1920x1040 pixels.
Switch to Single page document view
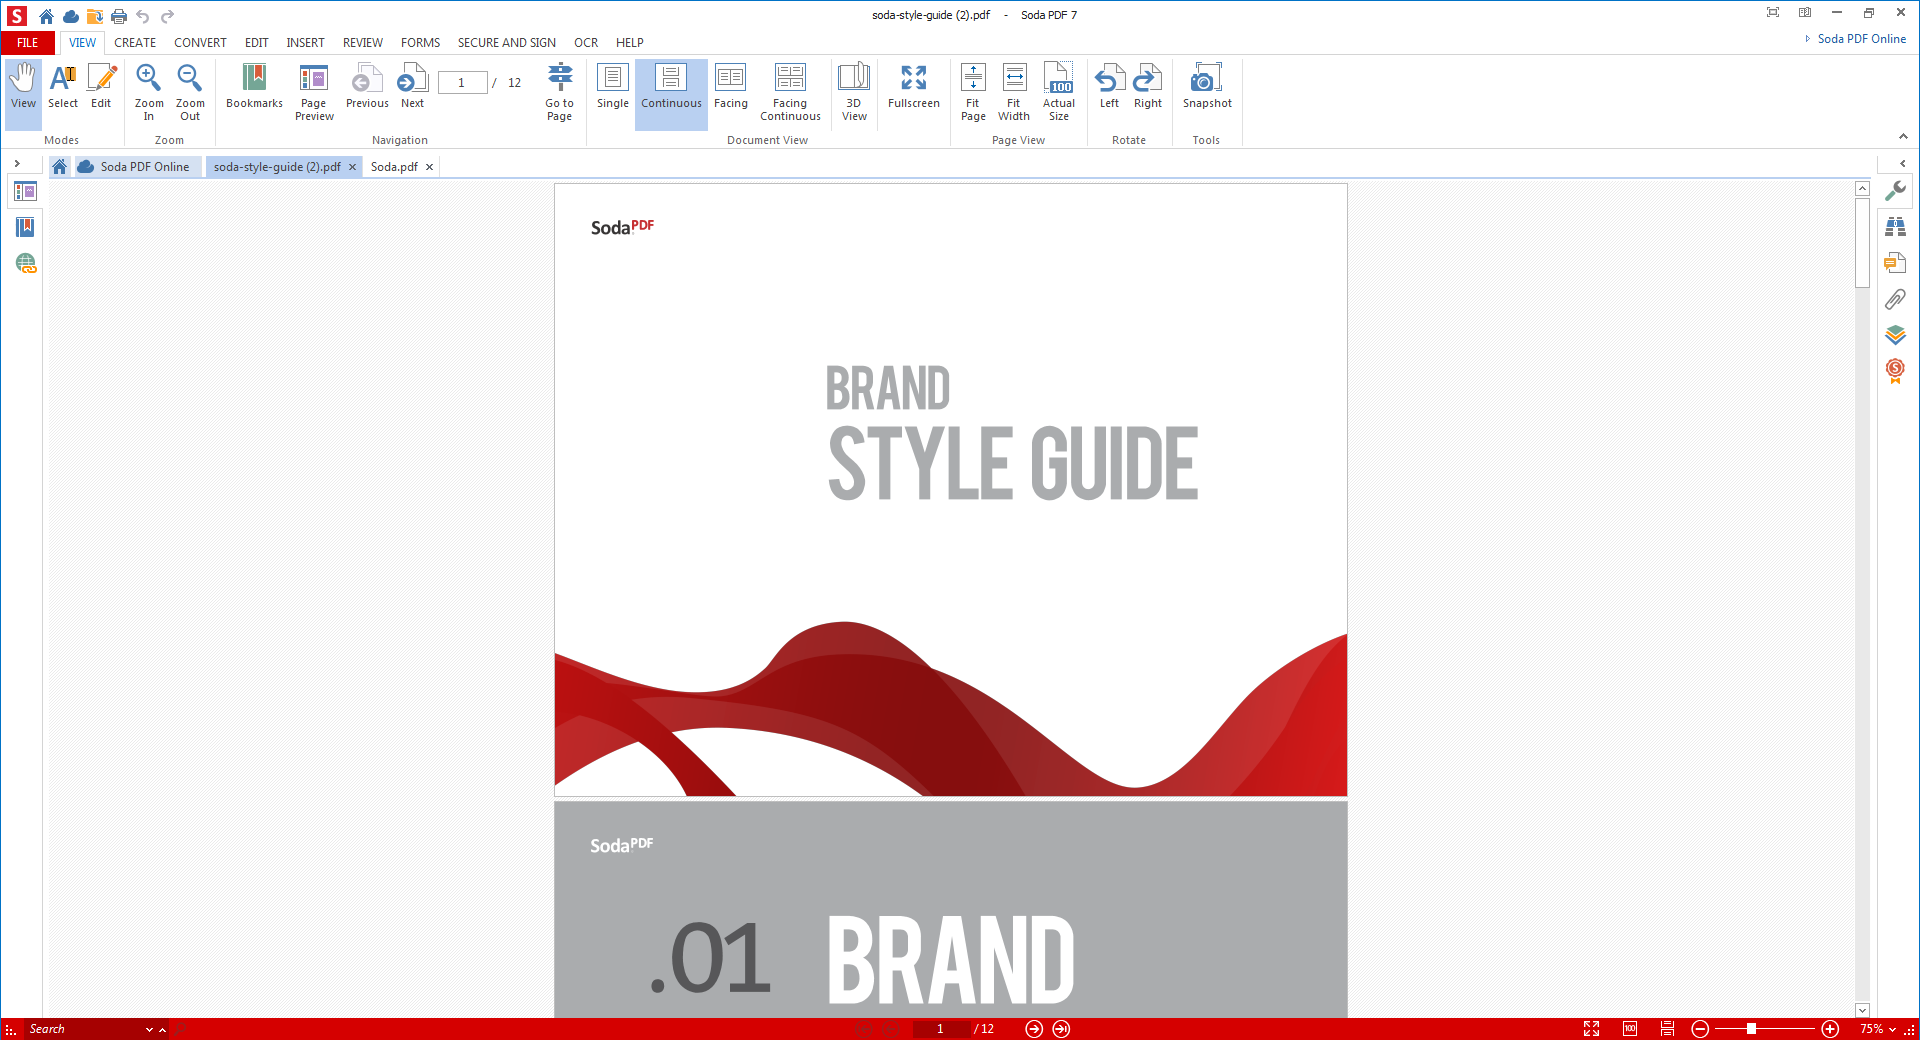pos(612,88)
